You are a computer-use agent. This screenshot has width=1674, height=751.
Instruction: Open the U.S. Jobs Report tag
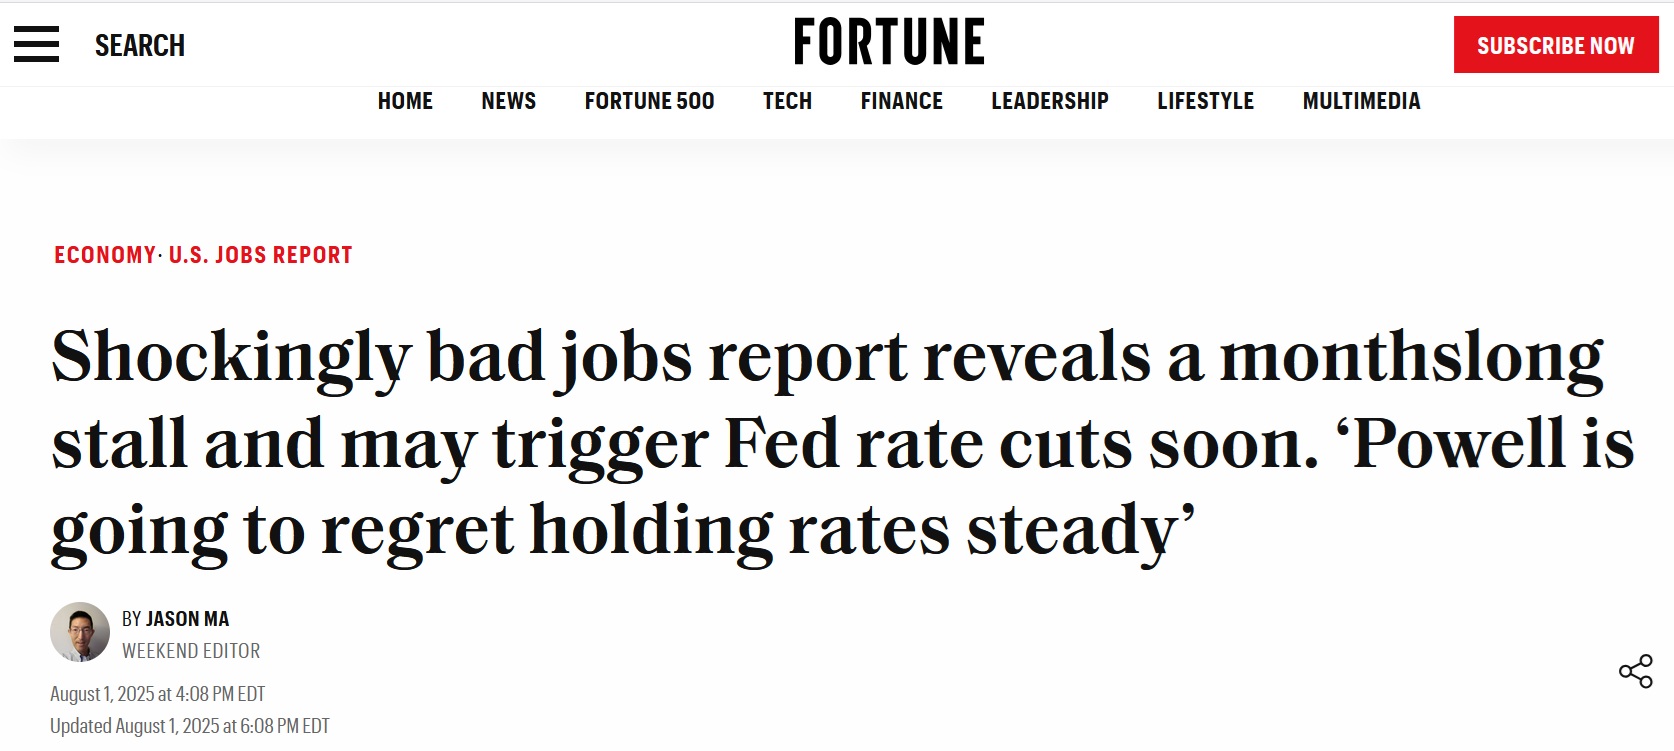260,255
